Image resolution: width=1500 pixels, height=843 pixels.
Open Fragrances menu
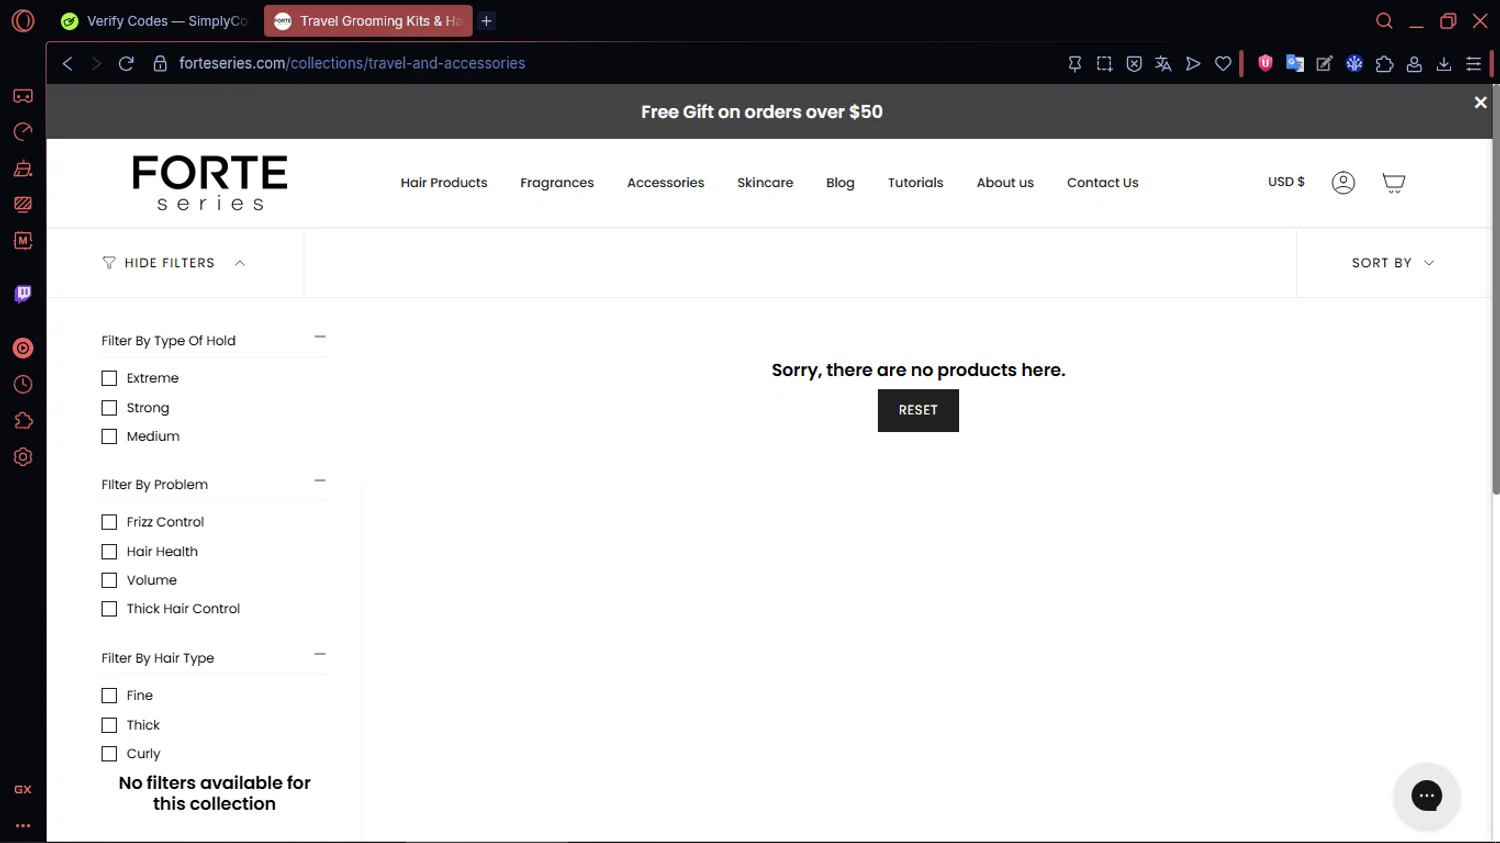[x=557, y=183]
